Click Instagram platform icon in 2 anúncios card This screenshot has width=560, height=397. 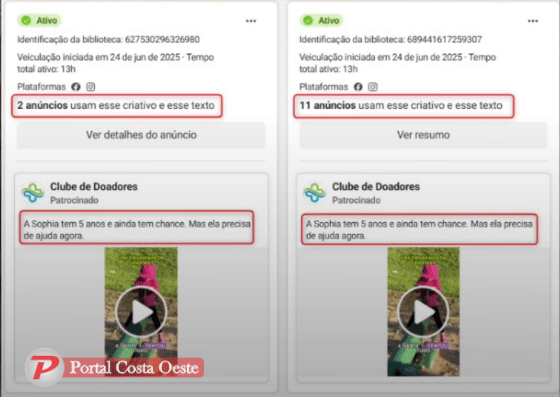(x=91, y=87)
